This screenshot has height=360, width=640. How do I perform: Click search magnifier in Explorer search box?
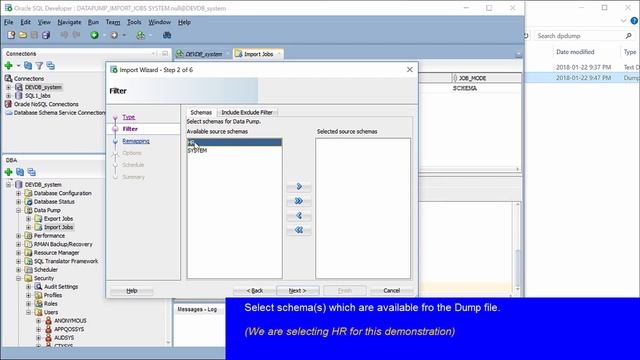click(629, 36)
